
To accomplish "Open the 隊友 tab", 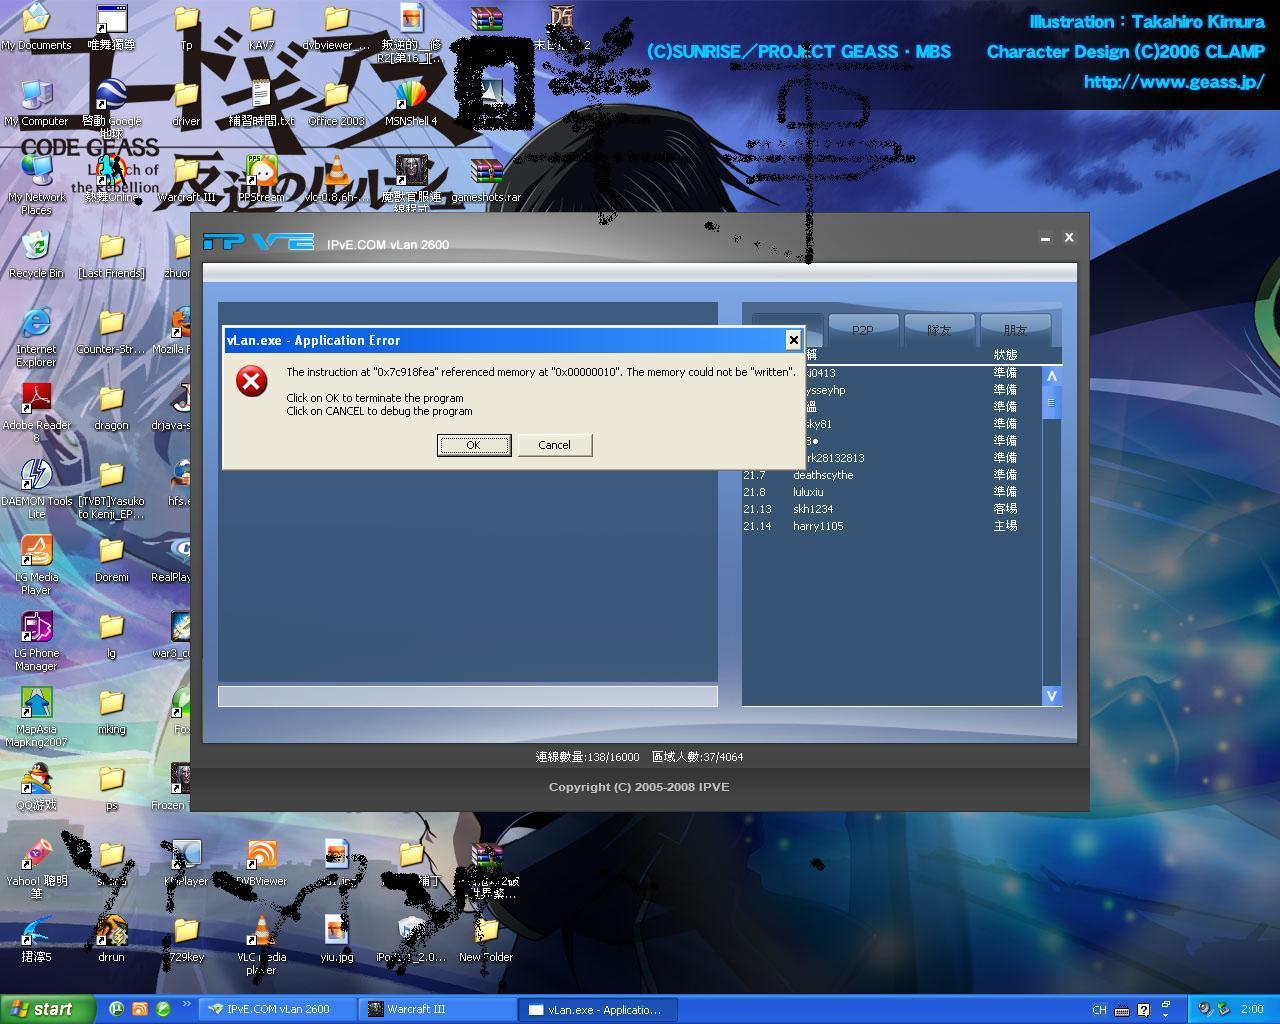I will [x=939, y=329].
